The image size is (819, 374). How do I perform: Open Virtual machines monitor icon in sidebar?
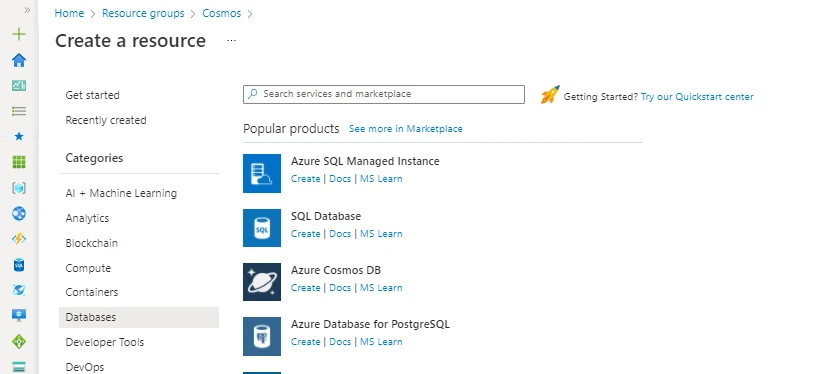19,315
